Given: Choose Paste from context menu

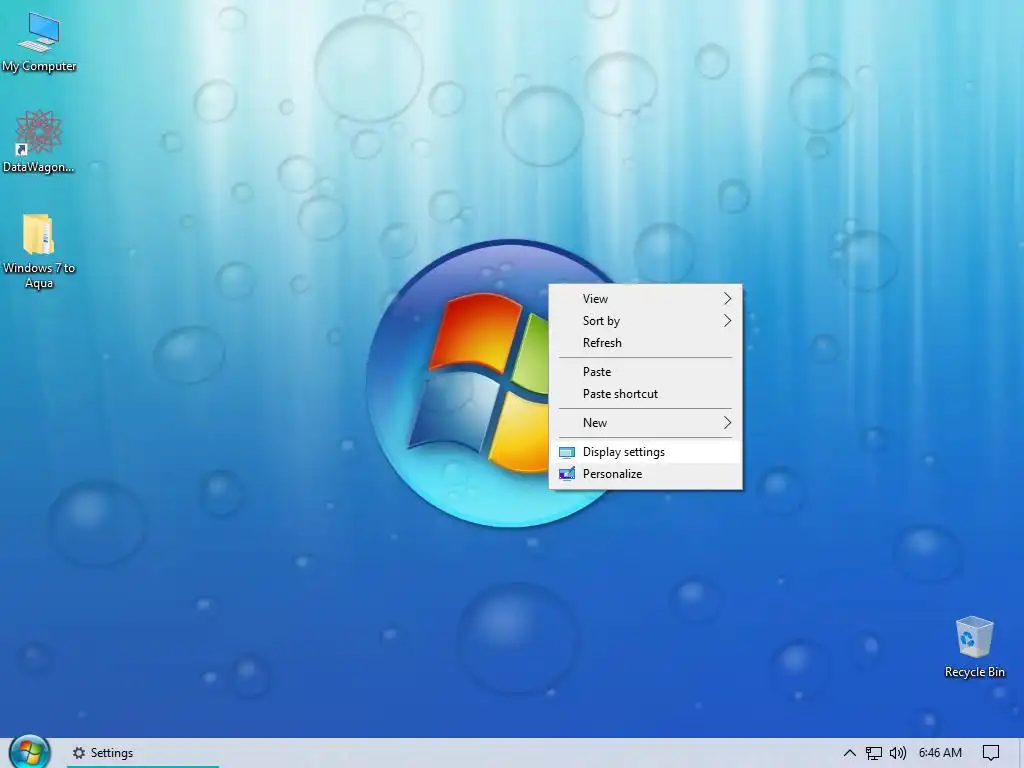Looking at the screenshot, I should point(645,372).
